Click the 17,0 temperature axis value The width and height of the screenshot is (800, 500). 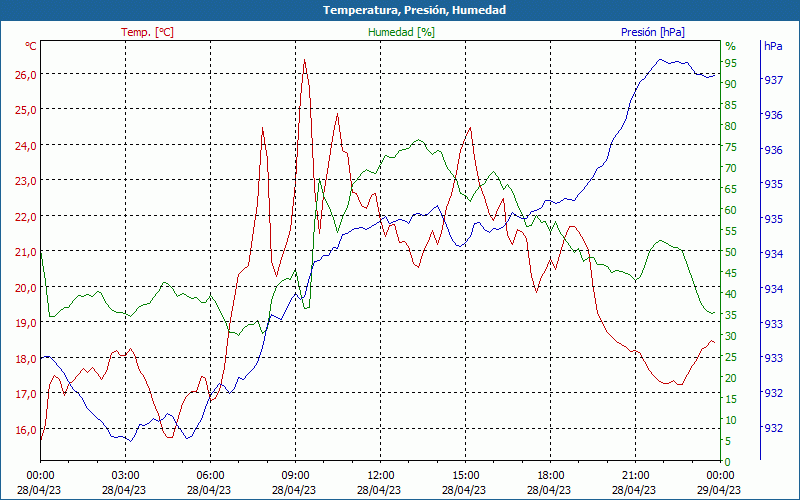27,394
